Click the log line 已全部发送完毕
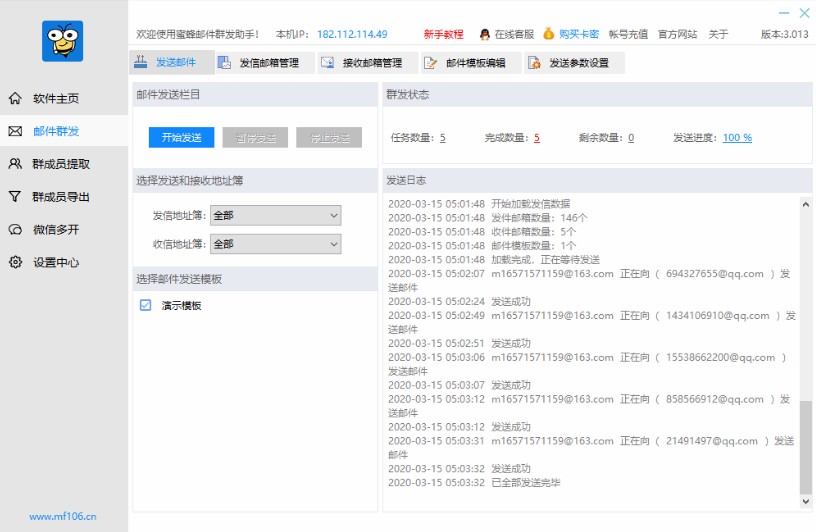Screen dimensions: 816x532 (474, 483)
